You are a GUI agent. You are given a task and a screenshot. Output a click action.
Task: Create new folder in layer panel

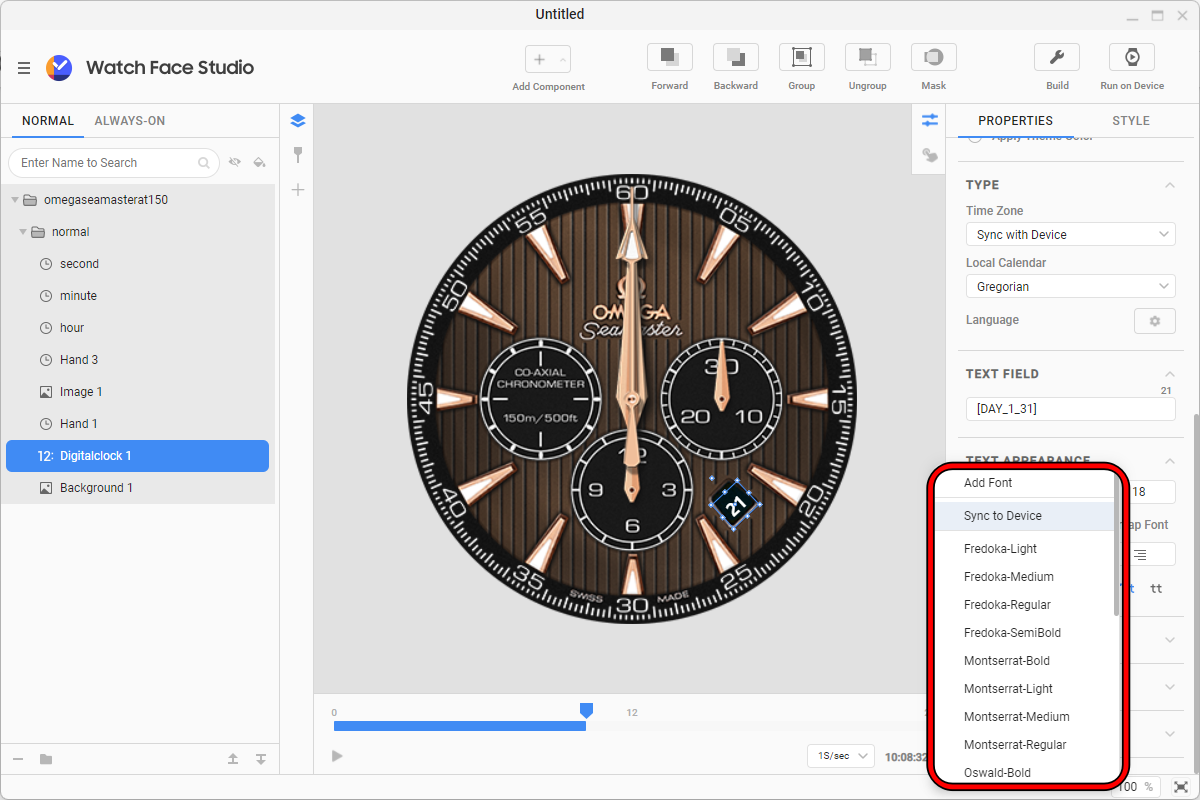pyautogui.click(x=46, y=759)
